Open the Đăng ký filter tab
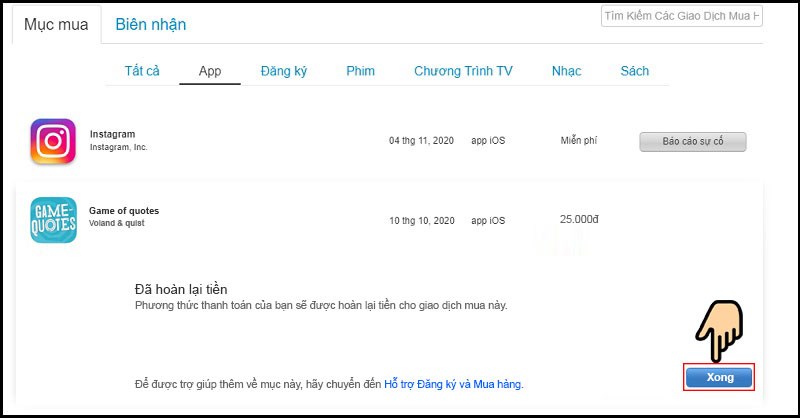 [284, 71]
